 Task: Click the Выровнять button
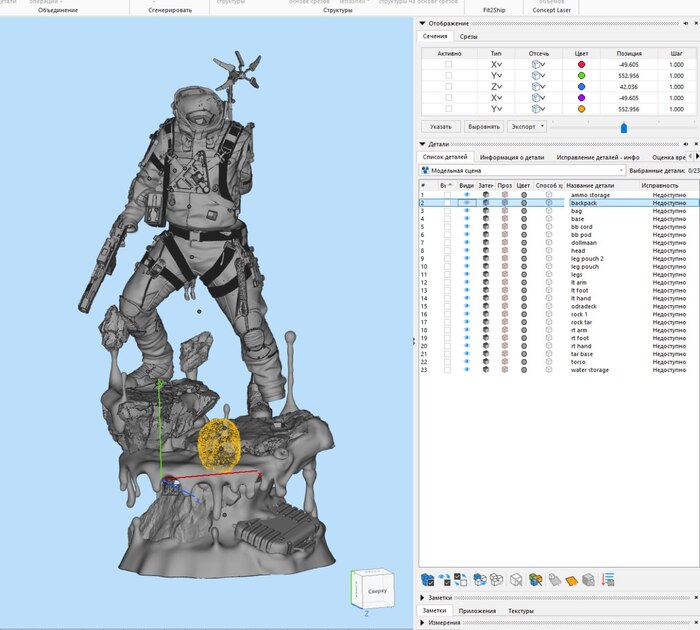(x=483, y=126)
